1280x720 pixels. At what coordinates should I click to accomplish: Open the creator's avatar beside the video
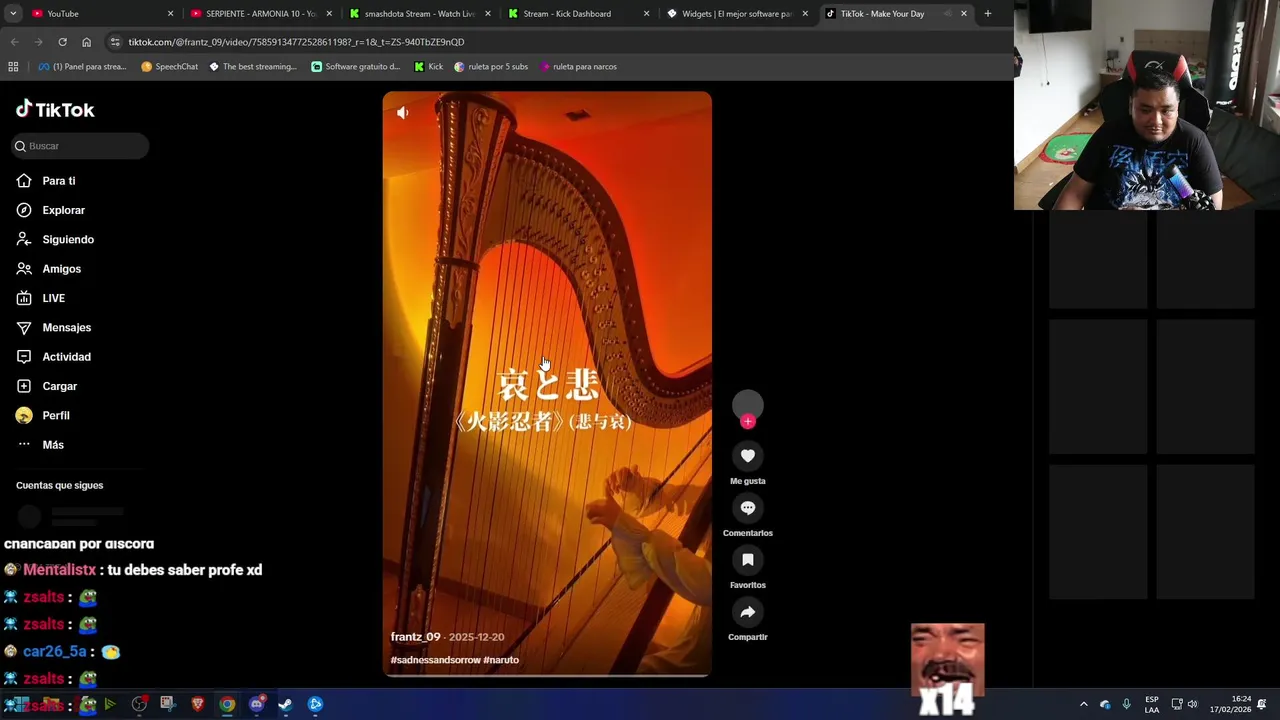pyautogui.click(x=747, y=405)
